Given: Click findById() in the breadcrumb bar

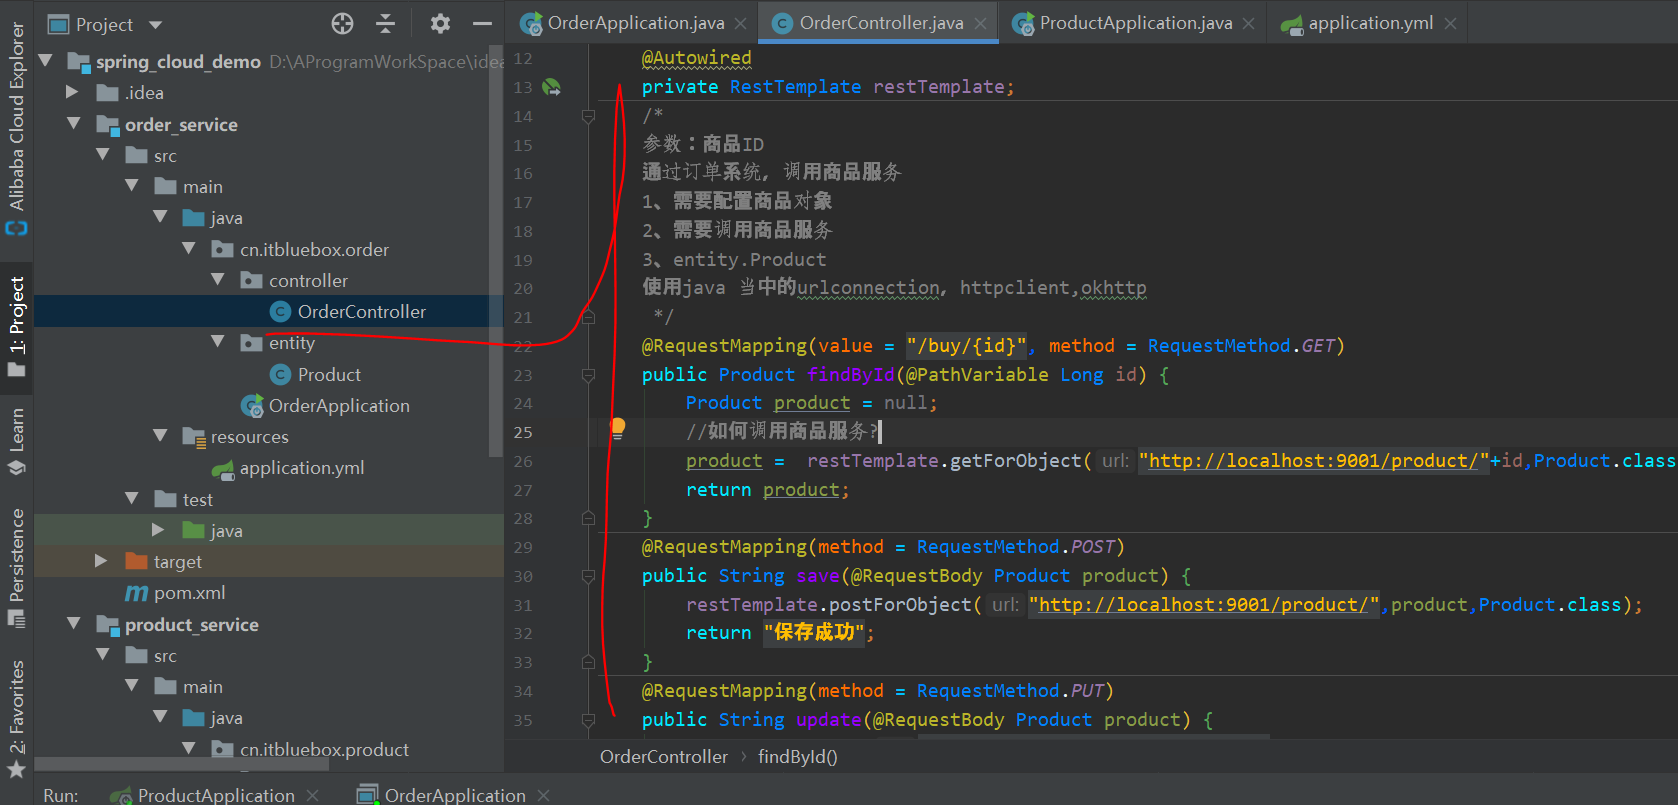Looking at the screenshot, I should tap(798, 757).
